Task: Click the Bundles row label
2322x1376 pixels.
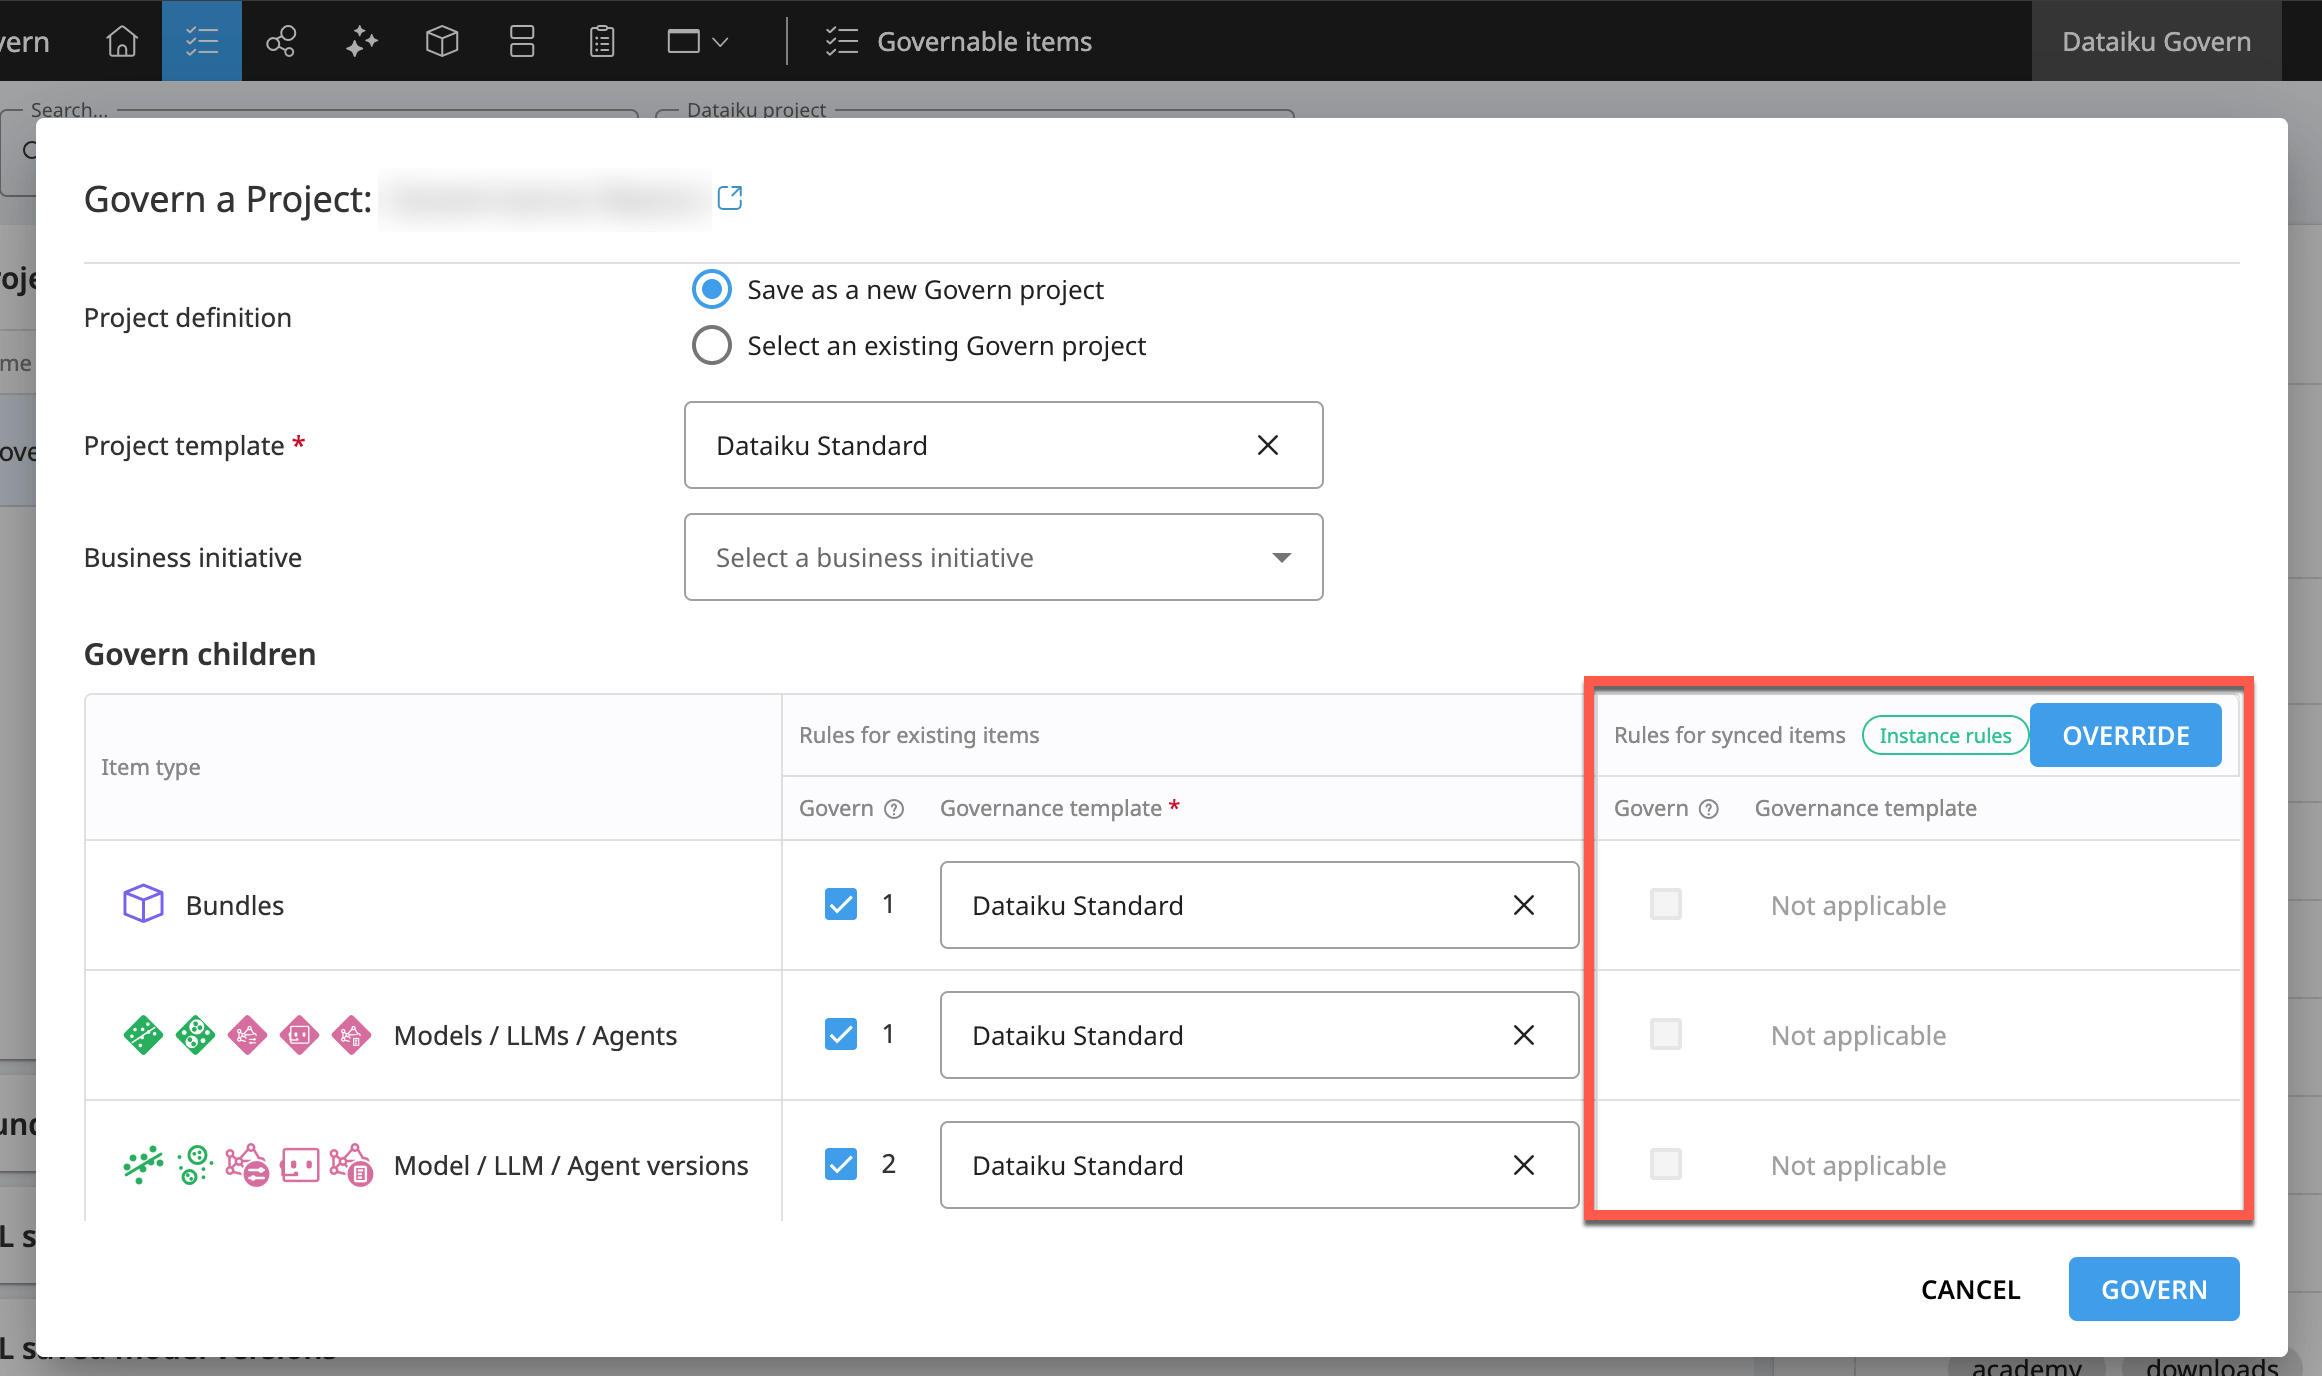Action: 235,905
